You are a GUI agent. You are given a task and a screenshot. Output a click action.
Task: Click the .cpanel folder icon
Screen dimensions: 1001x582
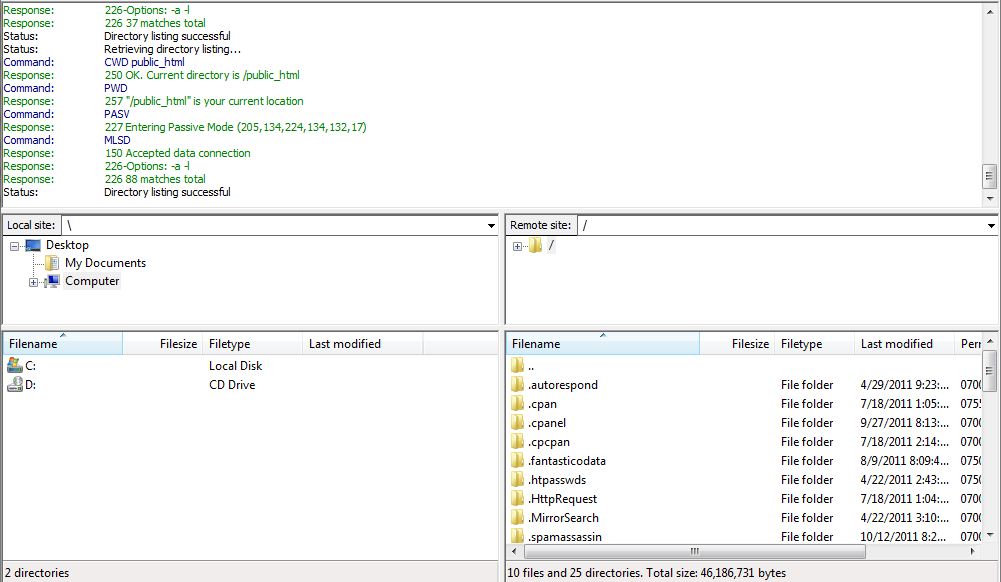[x=518, y=423]
